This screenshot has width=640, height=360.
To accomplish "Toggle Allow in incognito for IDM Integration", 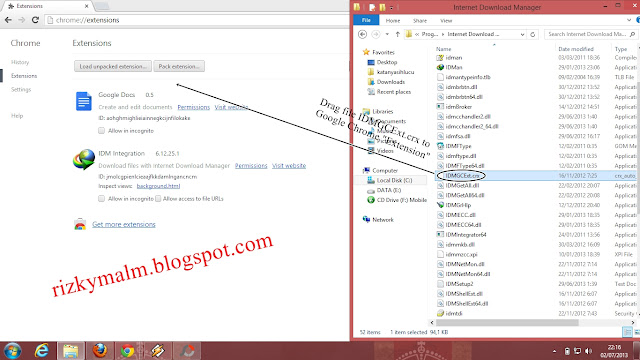I will click(x=101, y=198).
